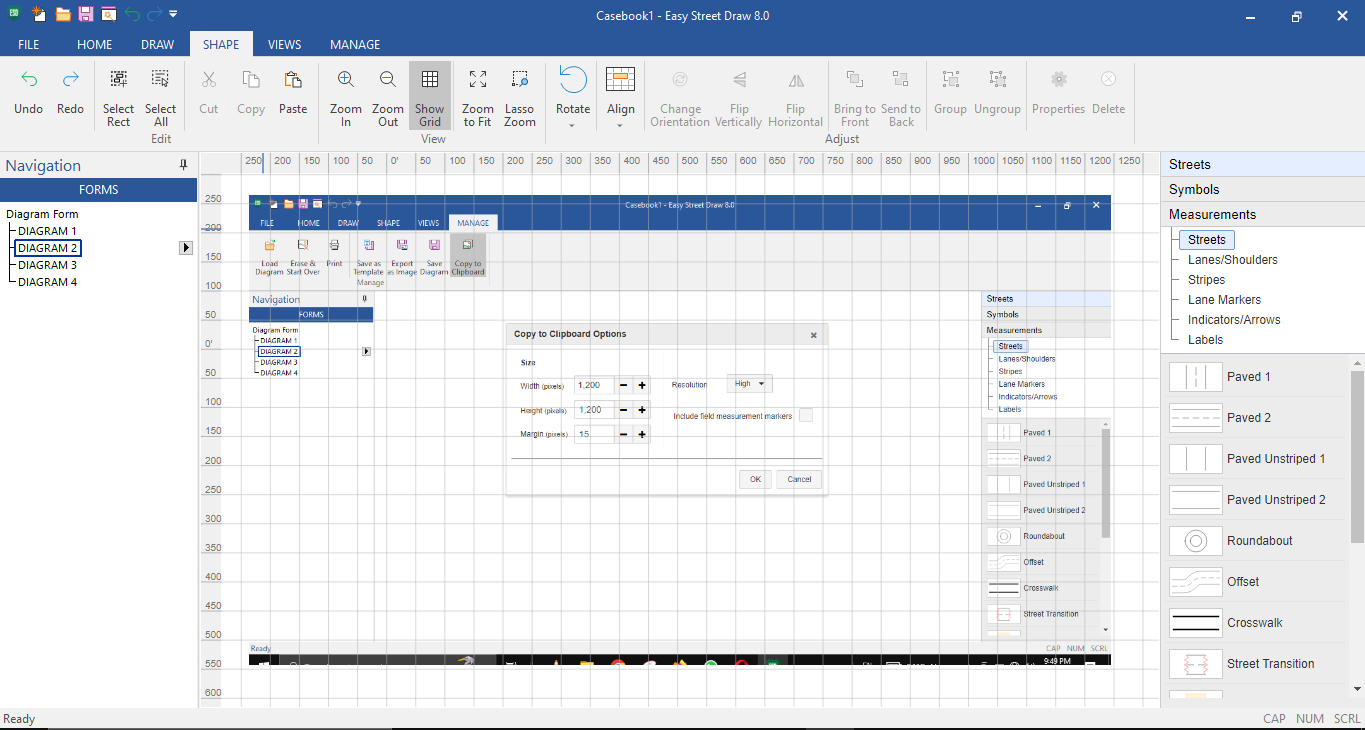The image size is (1365, 730).
Task: Open the Rotate dropdown arrow
Action: [x=573, y=126]
